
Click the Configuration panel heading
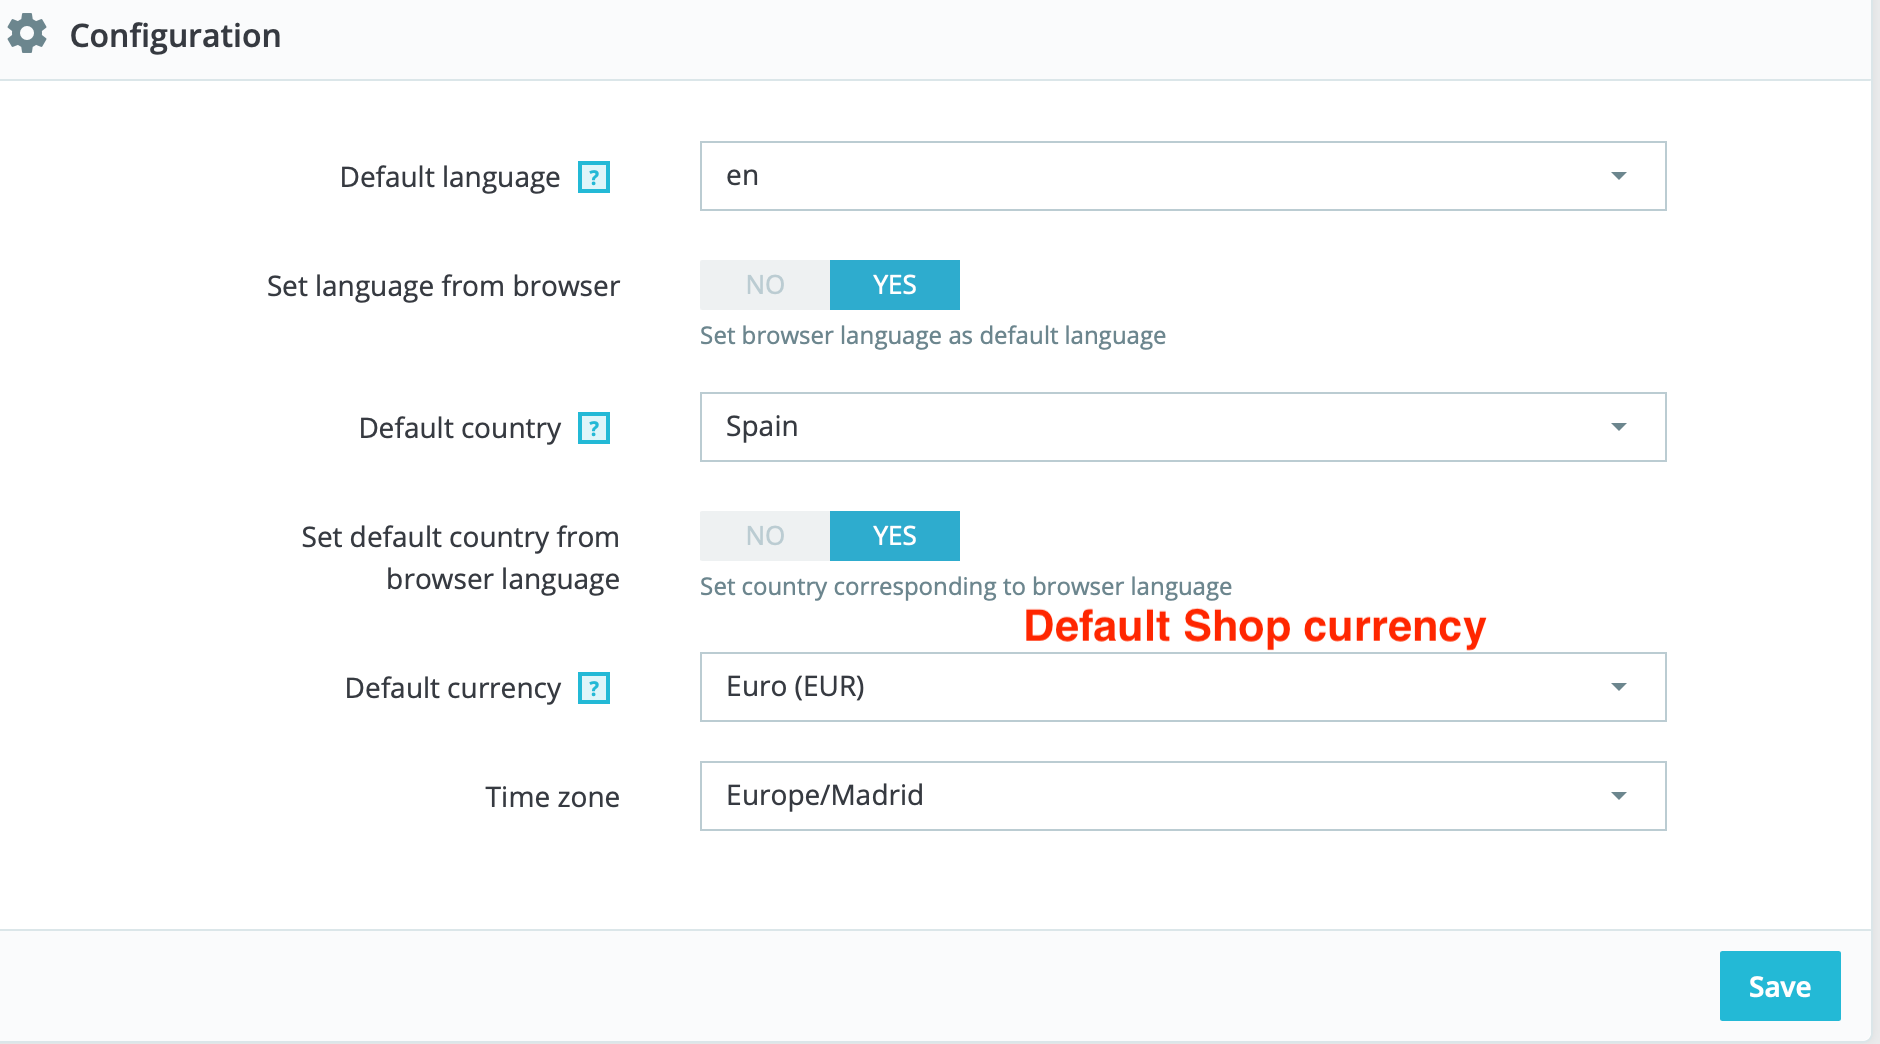tap(175, 36)
